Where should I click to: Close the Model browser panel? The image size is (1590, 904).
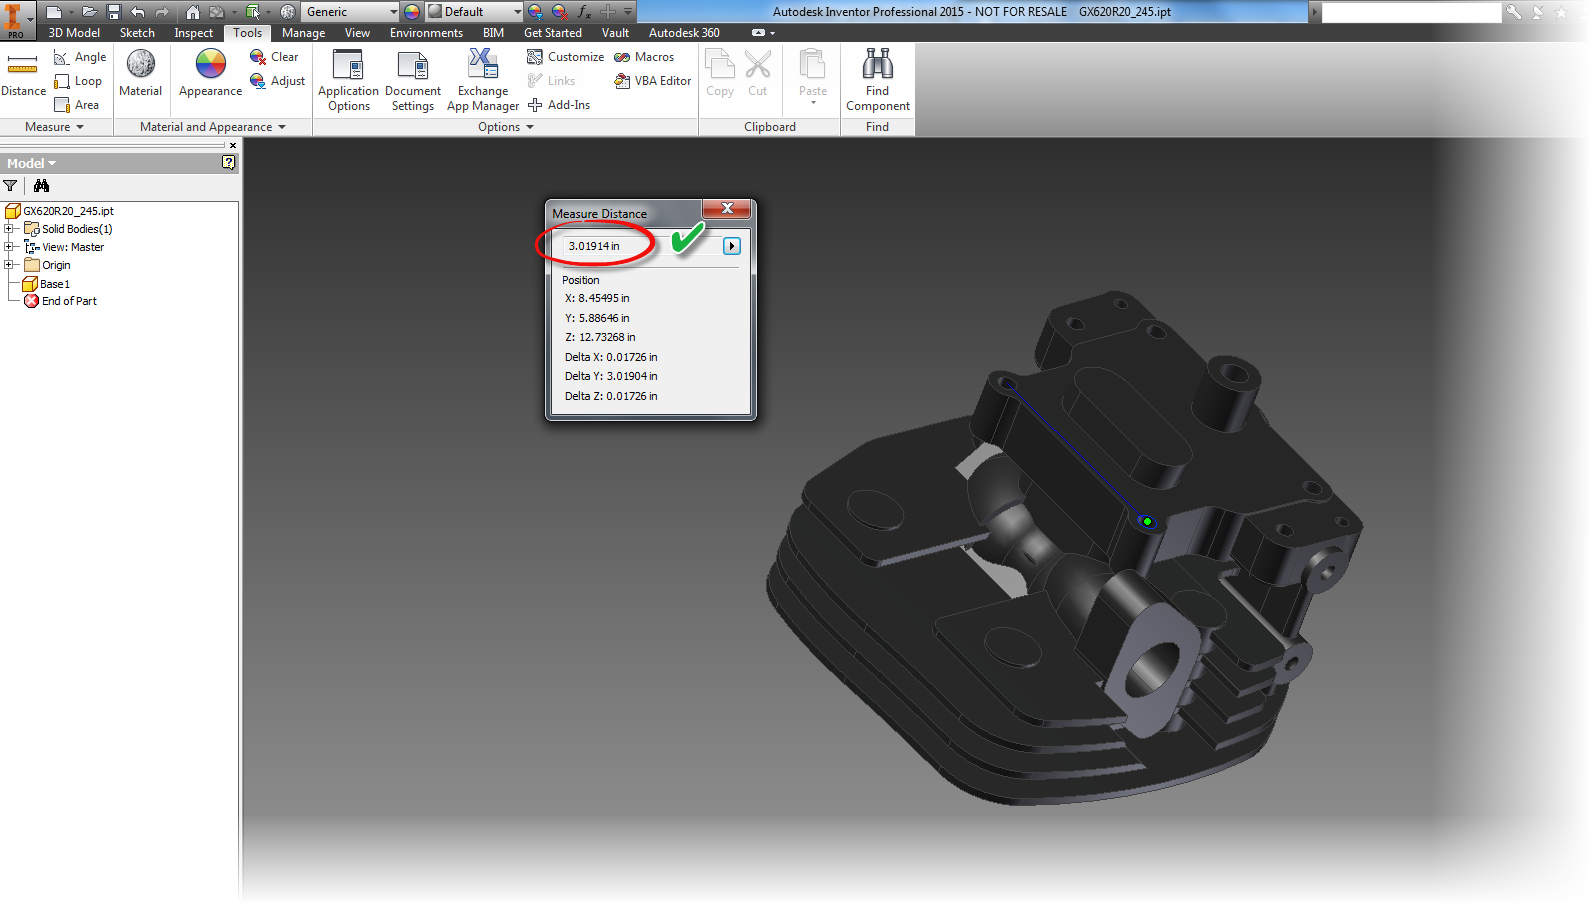coord(233,146)
